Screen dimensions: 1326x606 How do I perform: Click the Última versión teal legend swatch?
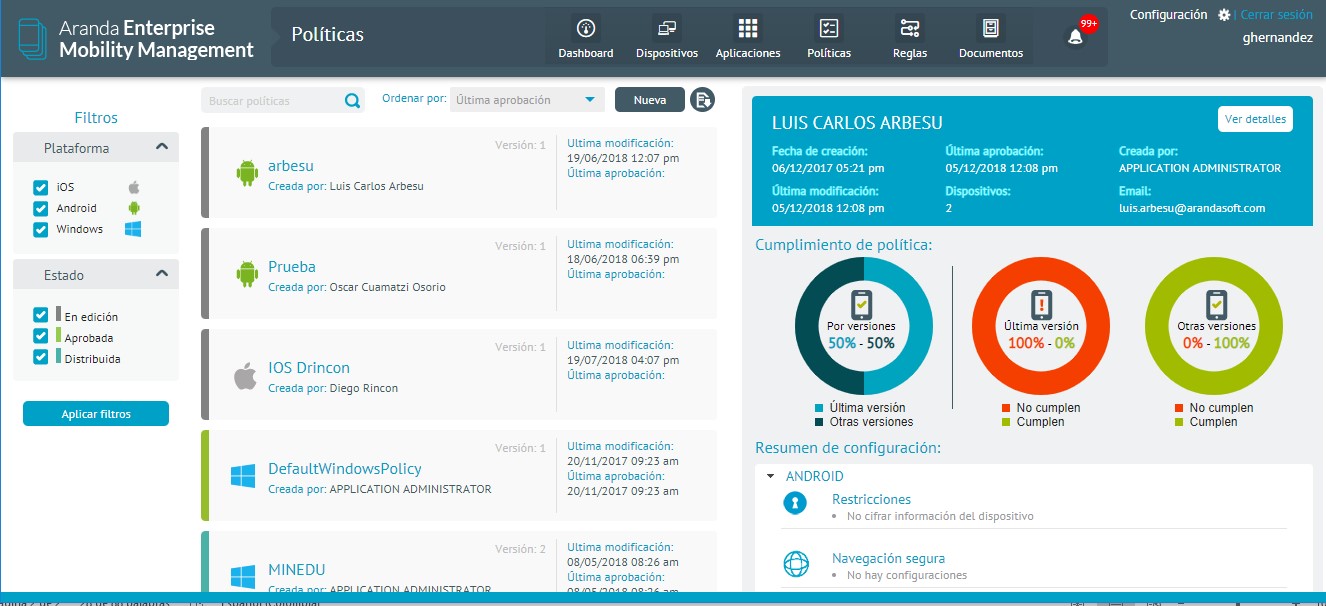click(x=819, y=408)
